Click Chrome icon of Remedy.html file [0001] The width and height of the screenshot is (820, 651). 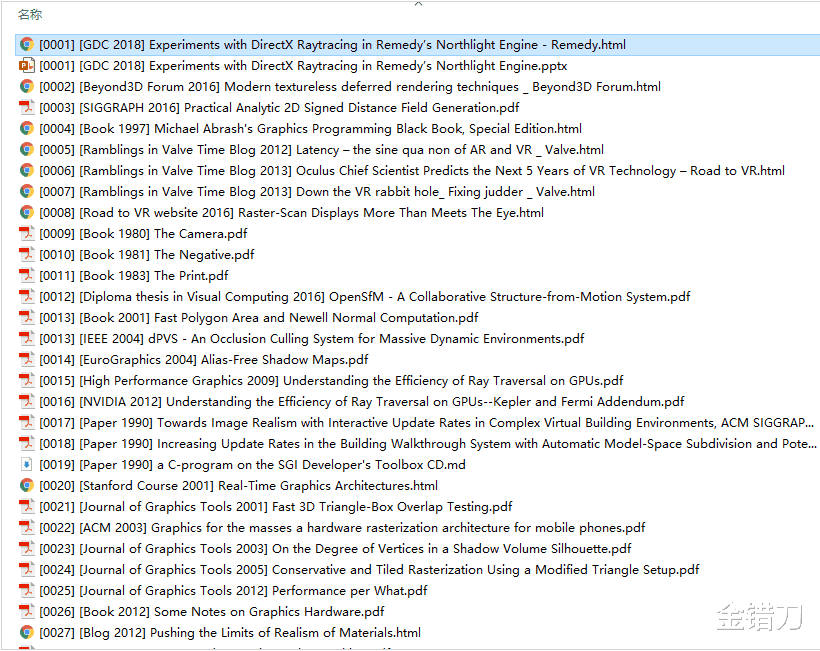point(27,44)
